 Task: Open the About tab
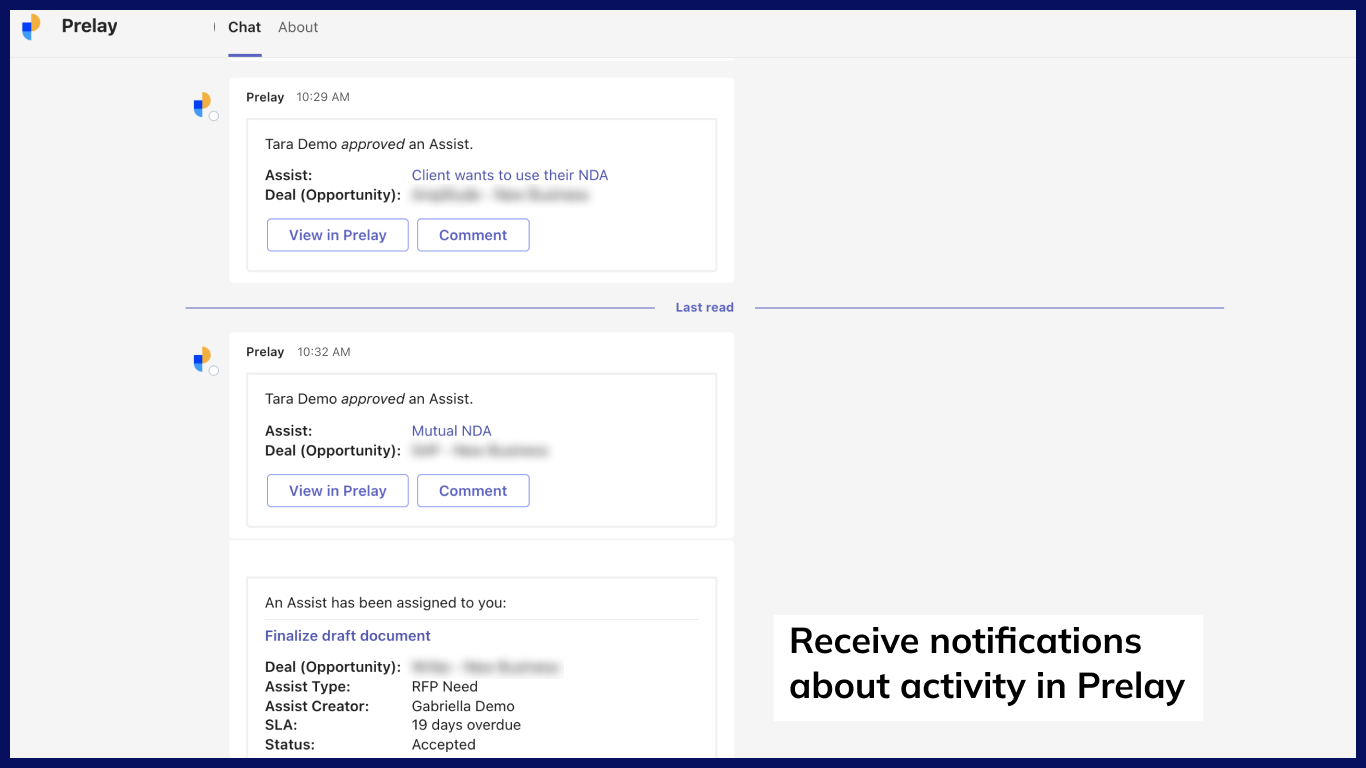pyautogui.click(x=298, y=27)
